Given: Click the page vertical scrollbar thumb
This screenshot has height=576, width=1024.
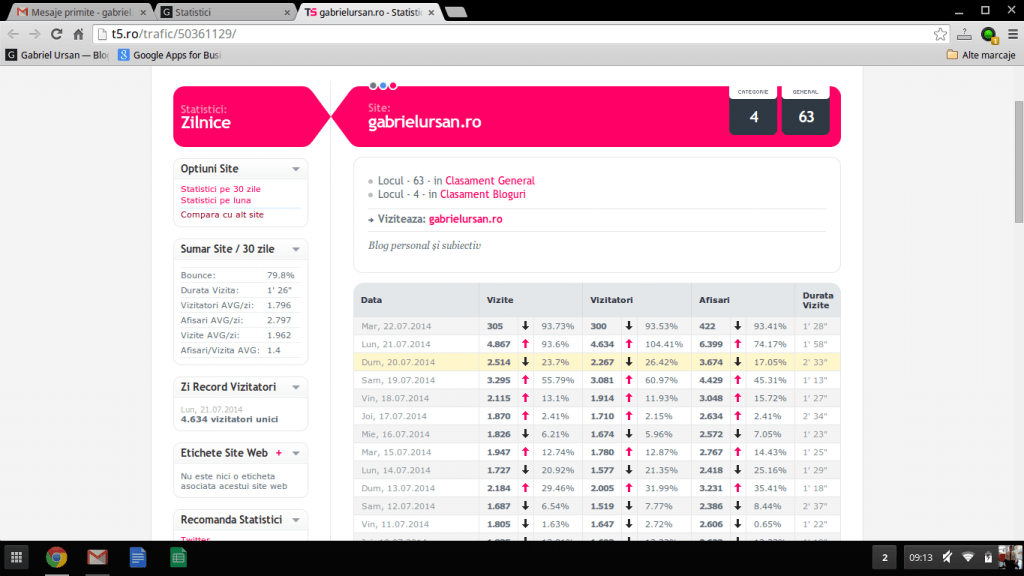Looking at the screenshot, I should tap(1019, 162).
